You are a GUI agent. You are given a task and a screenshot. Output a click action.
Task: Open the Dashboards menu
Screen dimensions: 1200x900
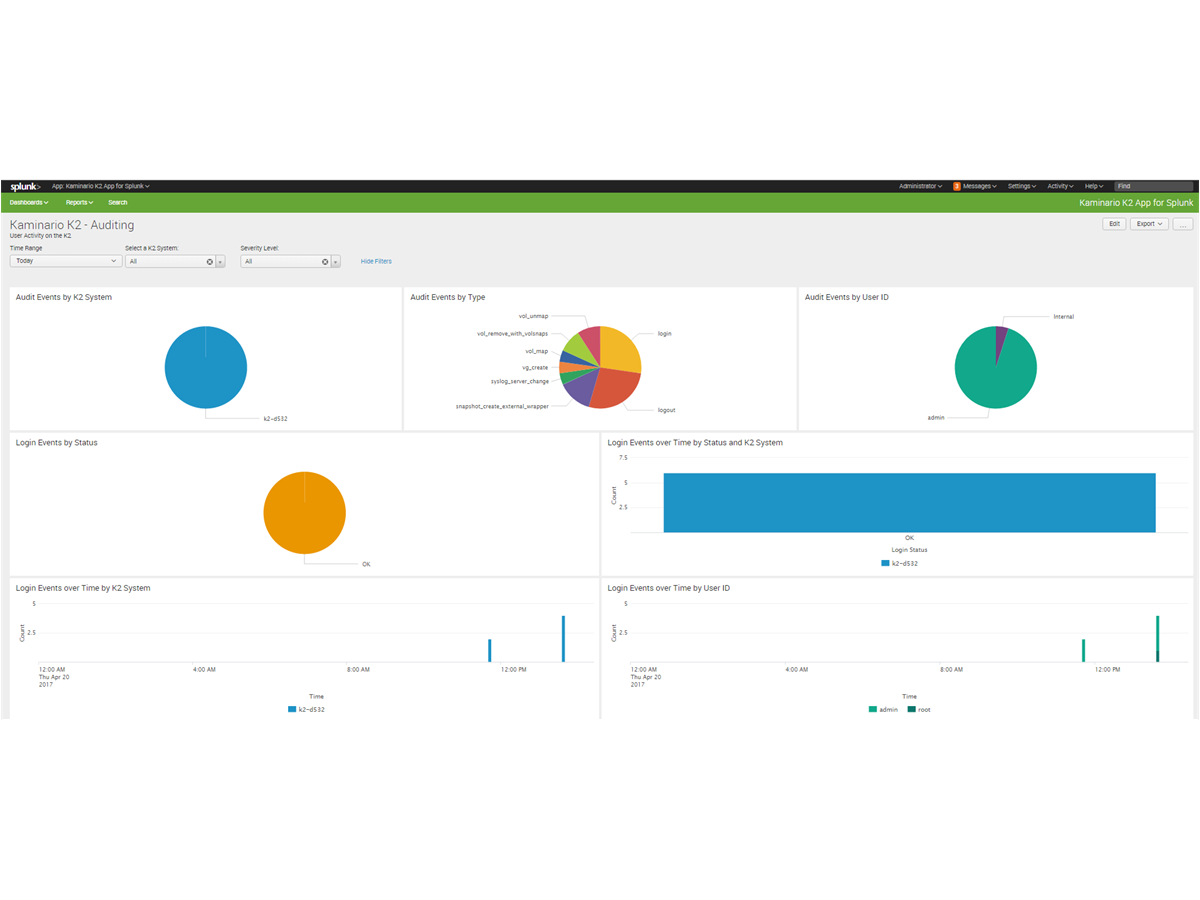pos(29,202)
